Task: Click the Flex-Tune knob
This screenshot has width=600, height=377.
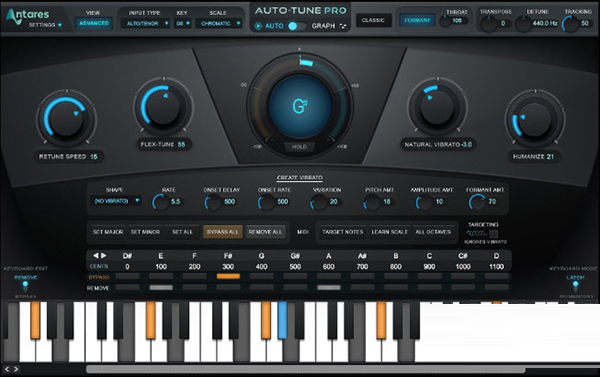Action: (x=164, y=106)
